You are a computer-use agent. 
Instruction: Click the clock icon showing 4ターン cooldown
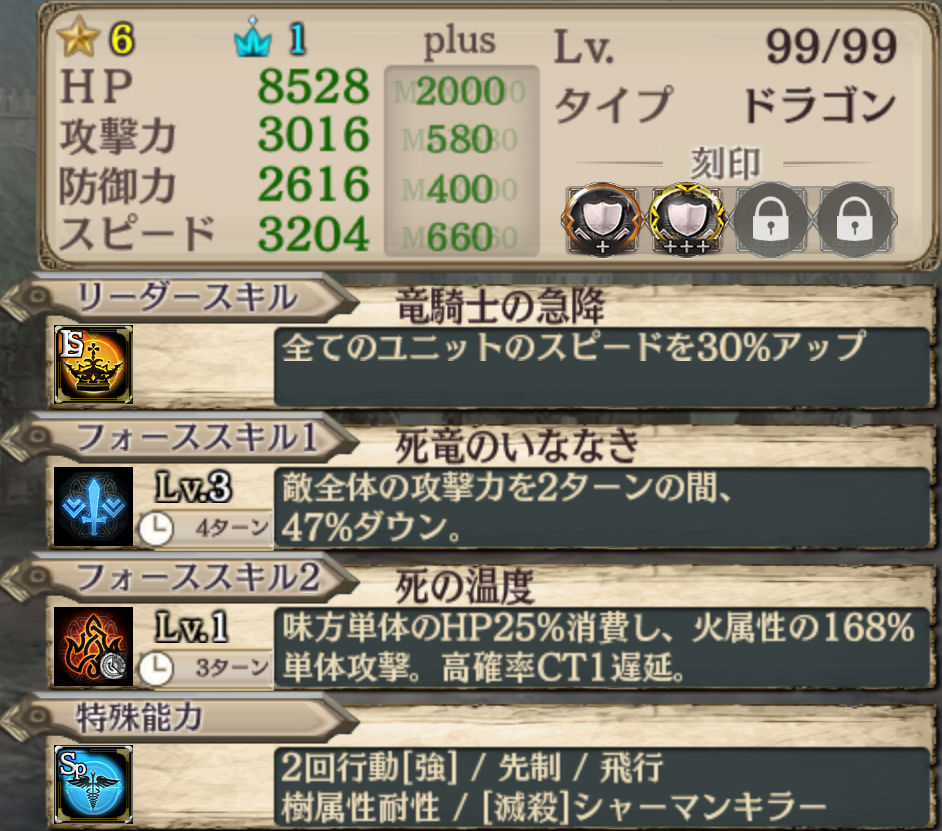(156, 529)
